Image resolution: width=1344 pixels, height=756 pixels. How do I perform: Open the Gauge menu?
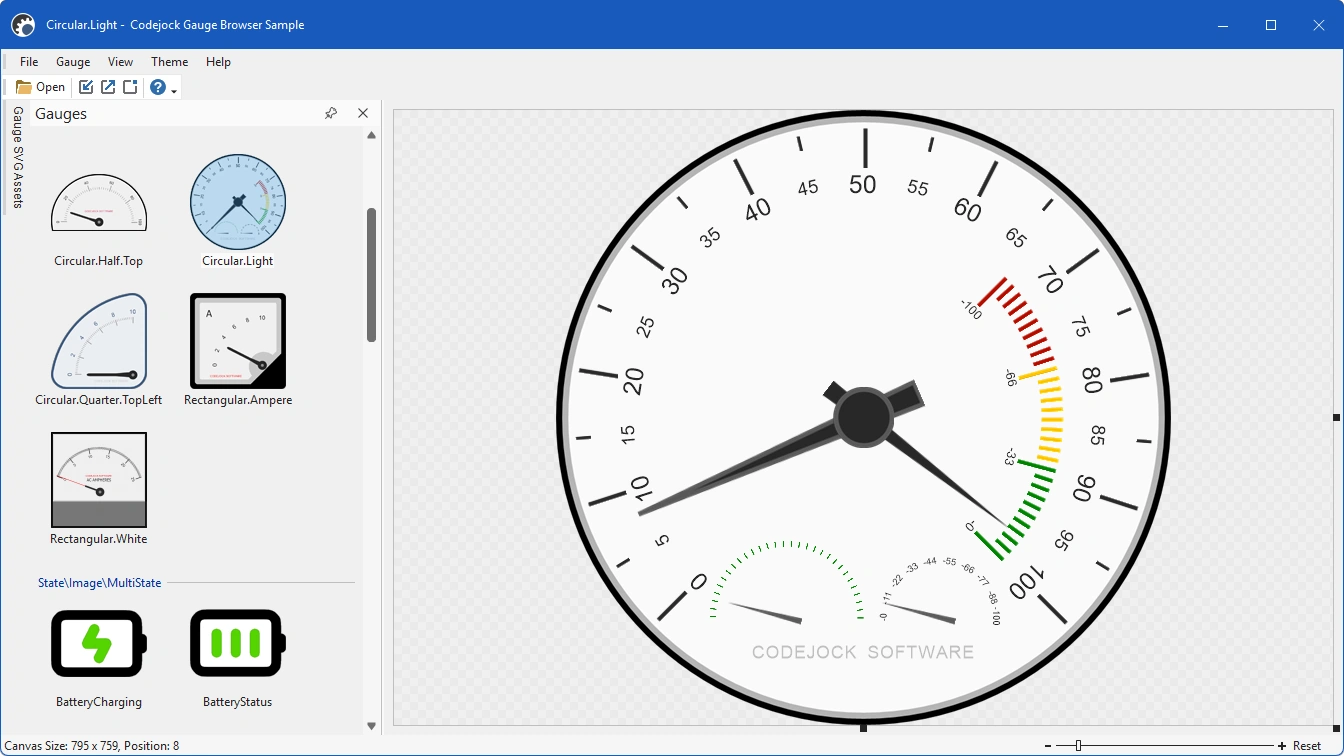[x=73, y=62]
